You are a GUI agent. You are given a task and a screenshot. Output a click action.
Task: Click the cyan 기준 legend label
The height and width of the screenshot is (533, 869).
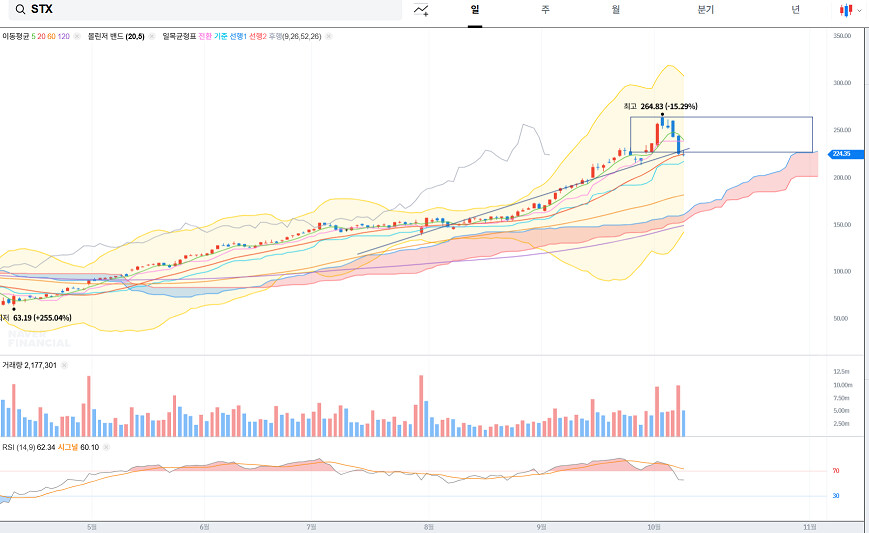pyautogui.click(x=221, y=37)
